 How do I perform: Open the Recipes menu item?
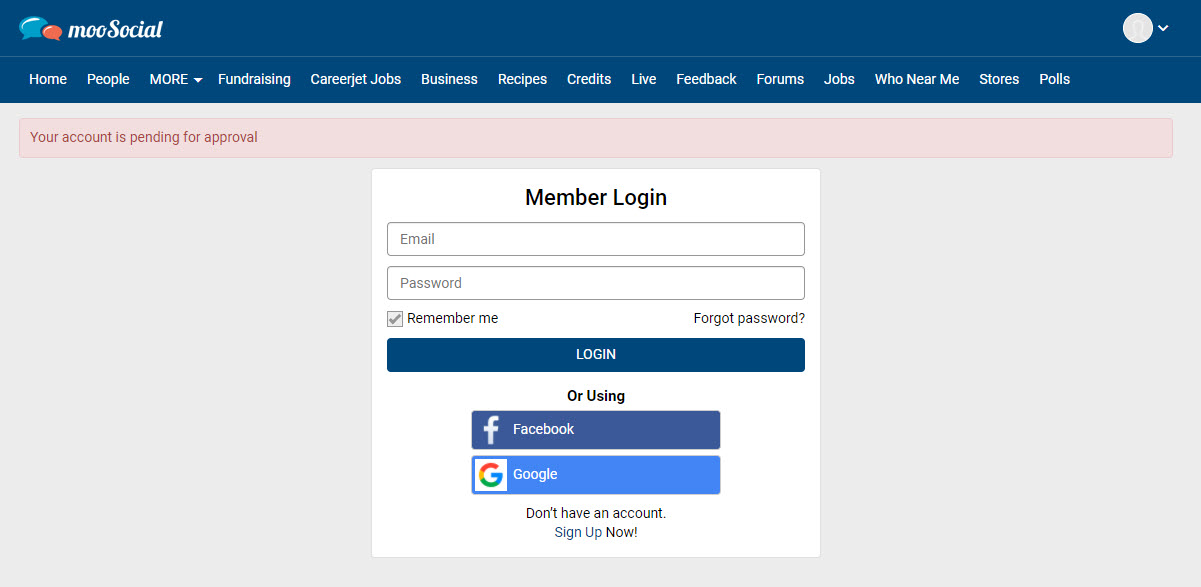click(x=522, y=79)
